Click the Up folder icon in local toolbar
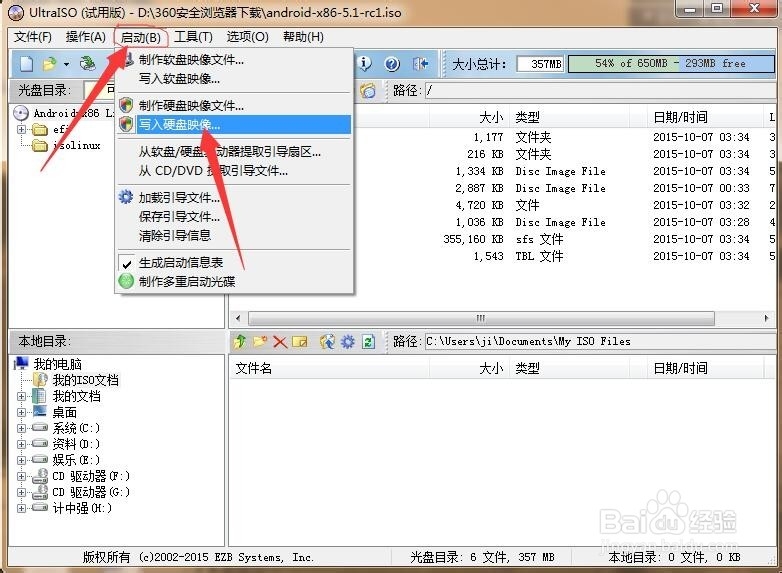This screenshot has width=782, height=573. (x=240, y=342)
